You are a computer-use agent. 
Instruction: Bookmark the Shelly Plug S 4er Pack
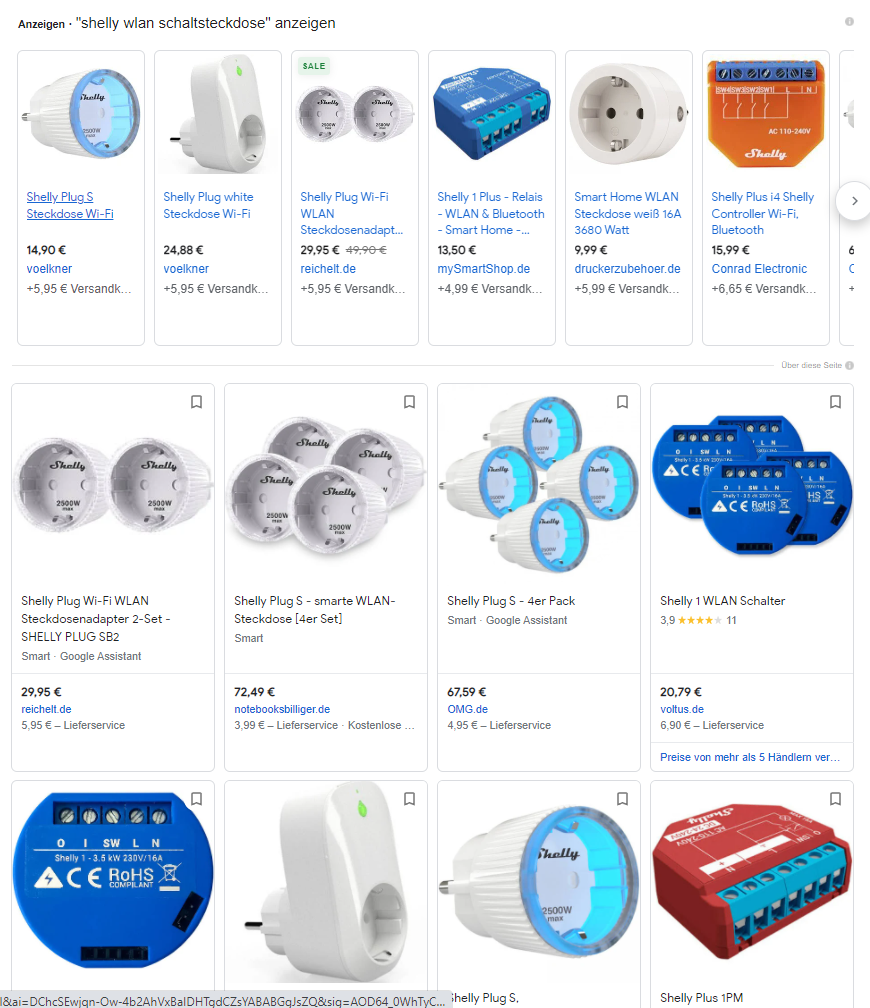pyautogui.click(x=622, y=402)
